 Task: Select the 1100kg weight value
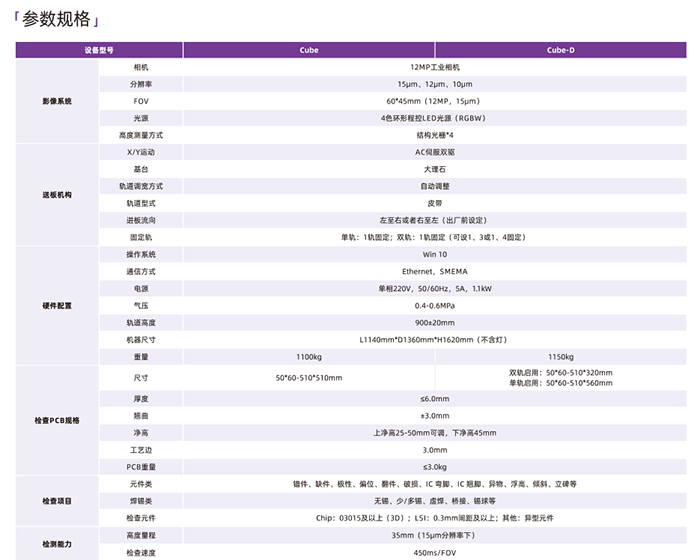click(309, 357)
